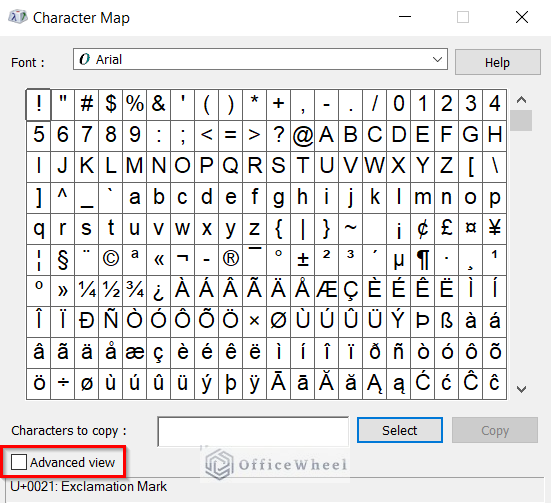The width and height of the screenshot is (551, 503).
Task: Pick the uppercase Thorn Þ character
Action: (422, 322)
